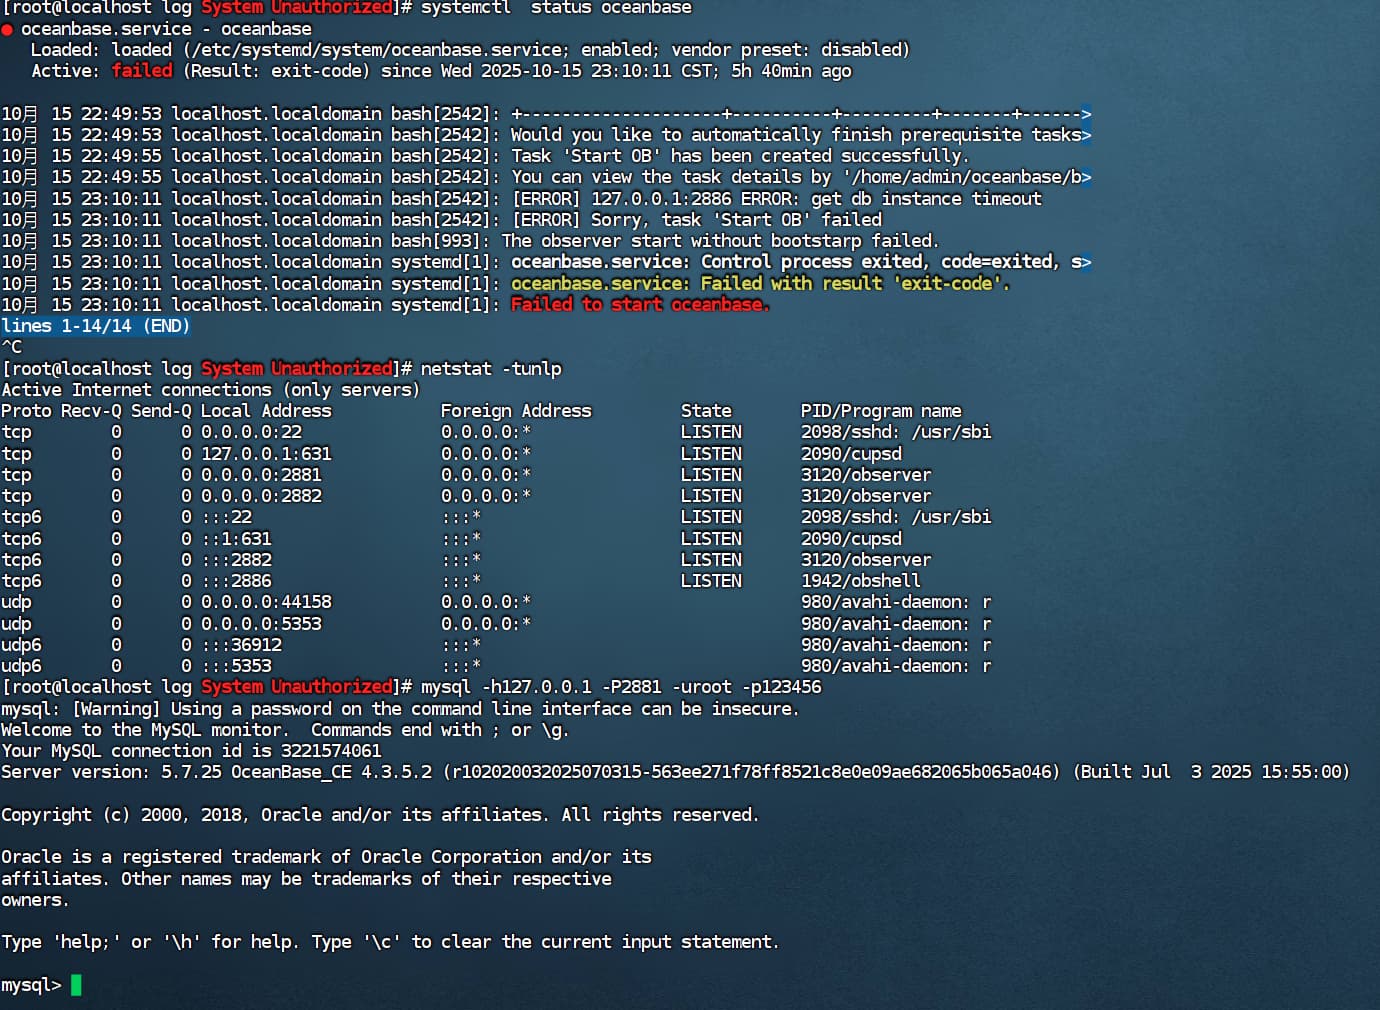Click the '1942/obshell' program entry
The image size is (1380, 1010).
(860, 581)
